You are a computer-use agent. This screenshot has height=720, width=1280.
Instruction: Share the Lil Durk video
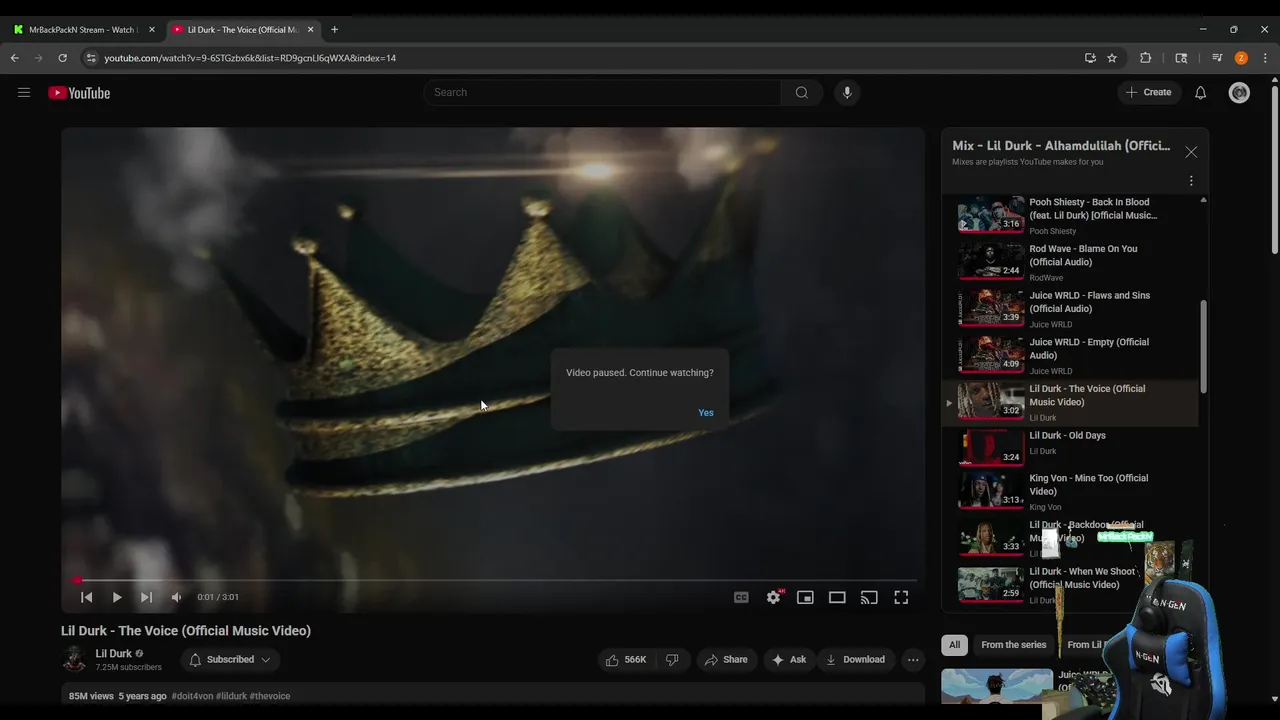pos(726,660)
